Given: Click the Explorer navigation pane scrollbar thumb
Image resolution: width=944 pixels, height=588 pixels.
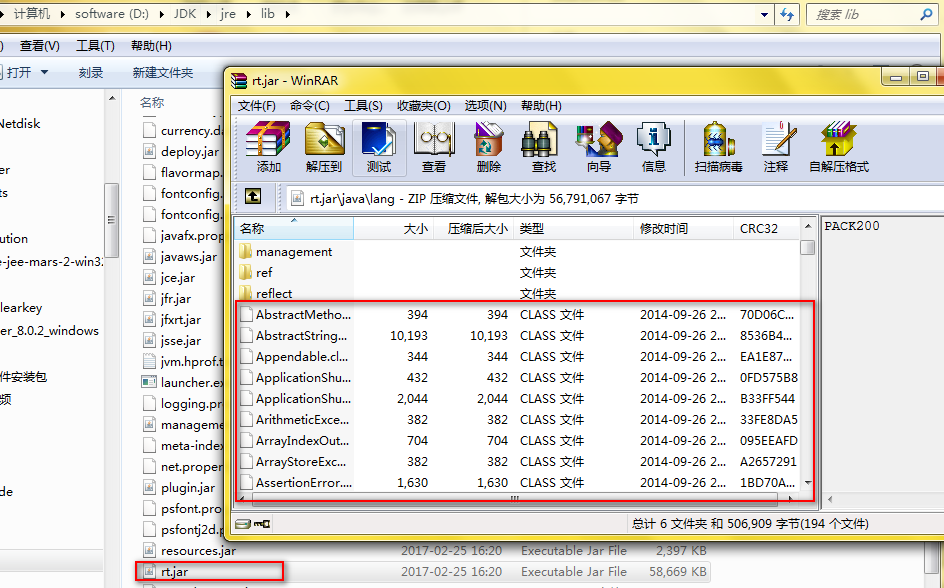Looking at the screenshot, I should (111, 220).
